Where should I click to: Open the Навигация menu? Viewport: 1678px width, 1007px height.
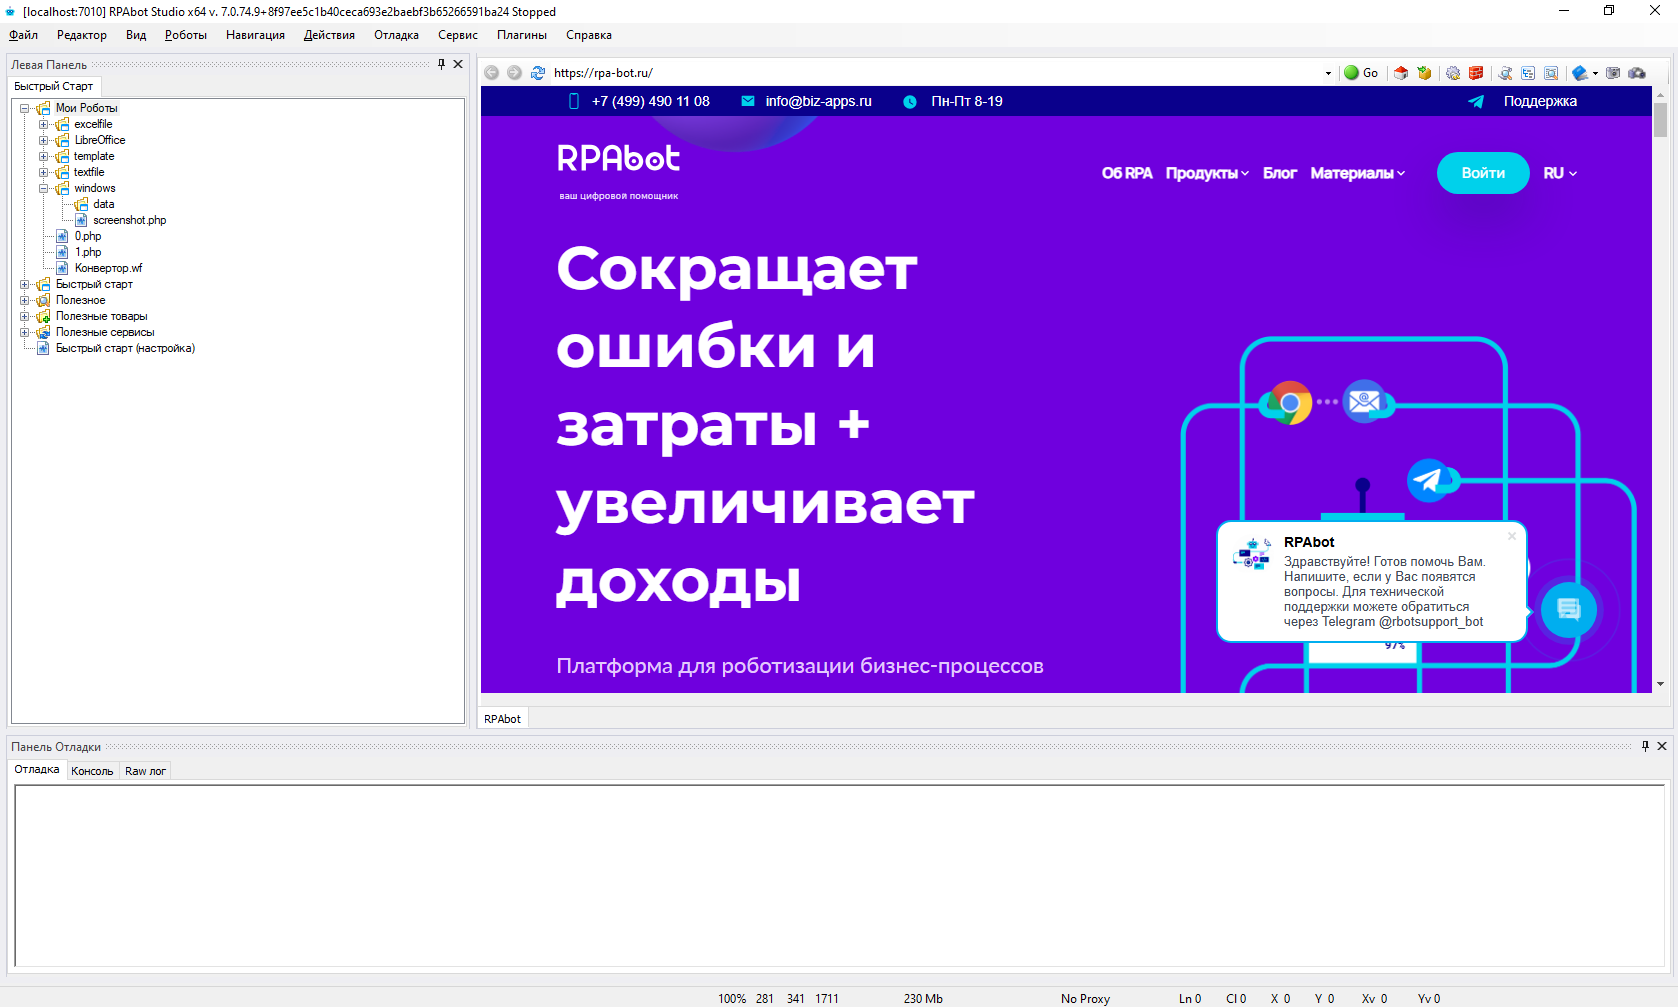pos(255,35)
